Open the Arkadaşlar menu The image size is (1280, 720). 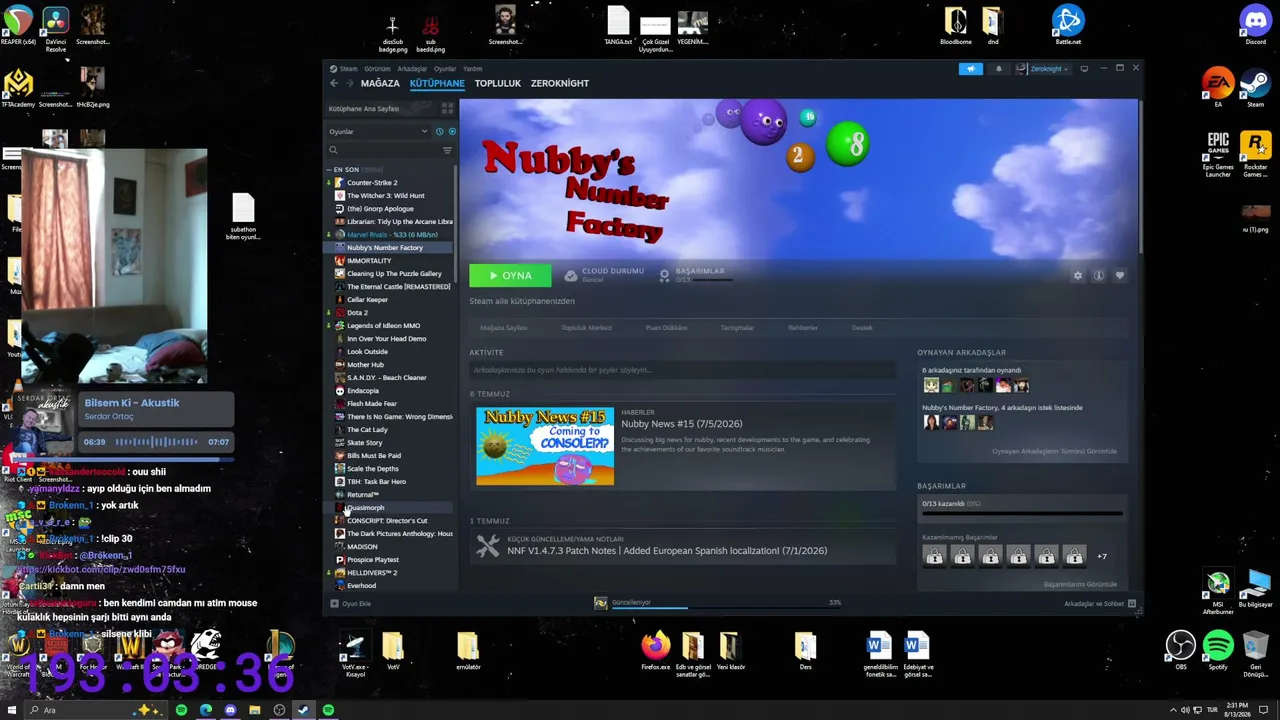pos(412,69)
